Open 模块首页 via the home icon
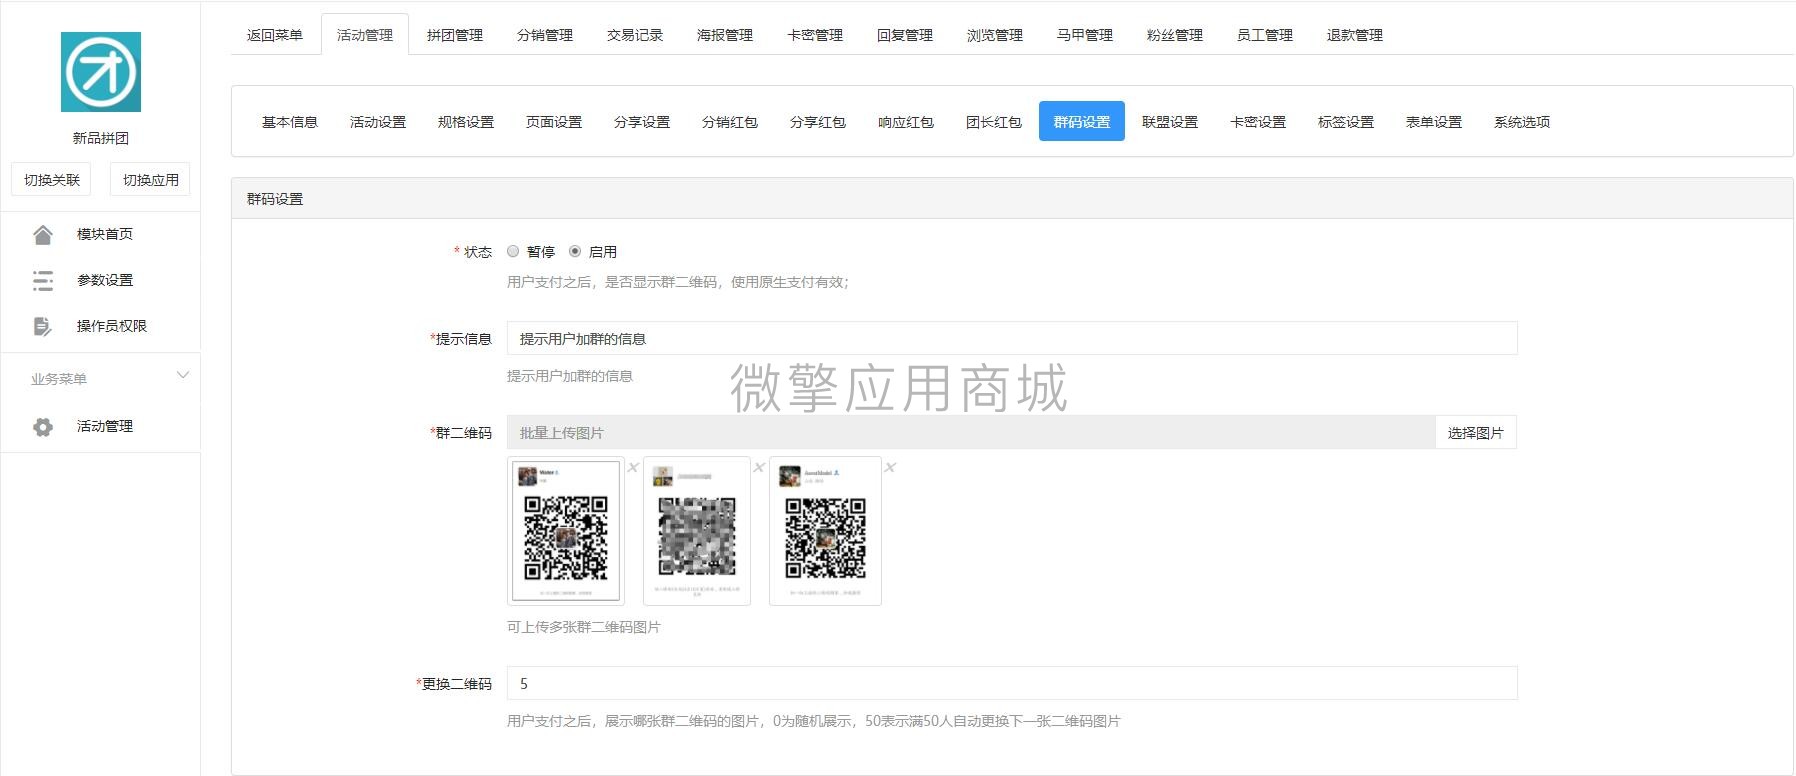The image size is (1796, 776). click(42, 235)
